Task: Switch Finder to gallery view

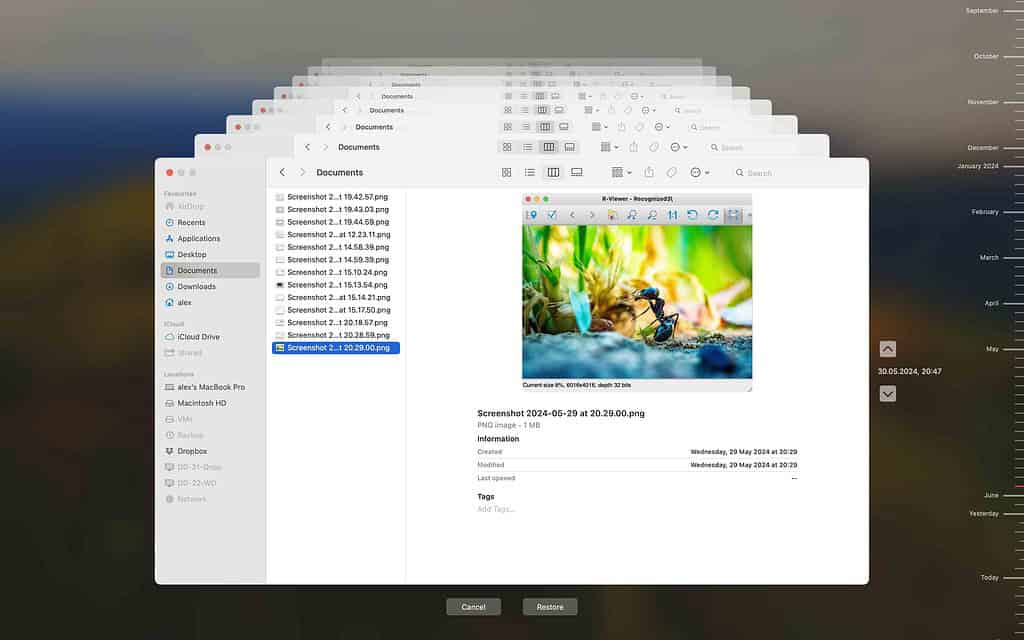Action: point(577,172)
